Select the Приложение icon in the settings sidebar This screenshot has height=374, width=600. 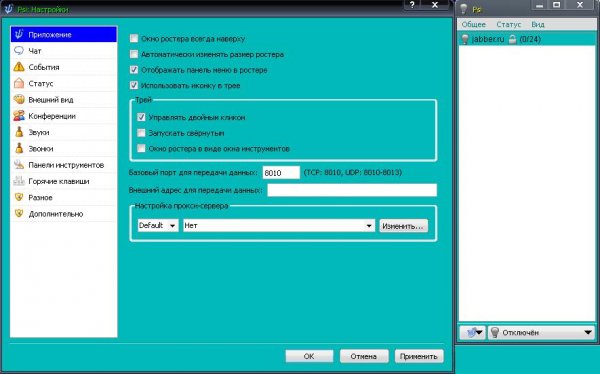(x=19, y=34)
